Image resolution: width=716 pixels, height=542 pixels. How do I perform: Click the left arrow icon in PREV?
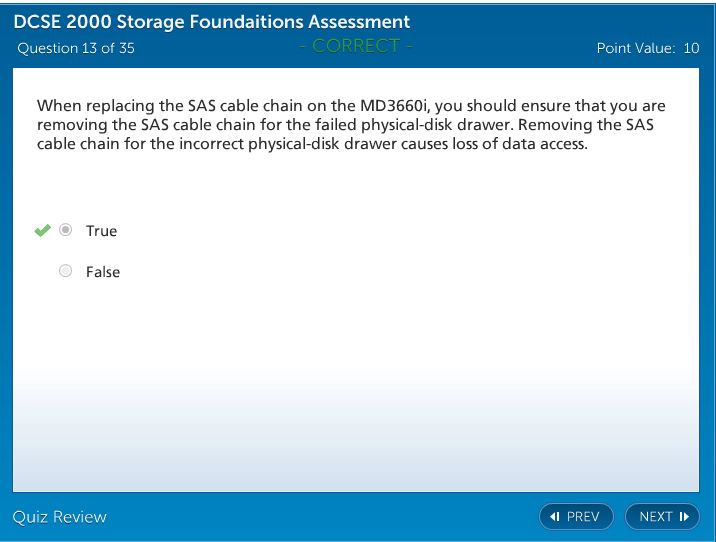pyautogui.click(x=555, y=517)
